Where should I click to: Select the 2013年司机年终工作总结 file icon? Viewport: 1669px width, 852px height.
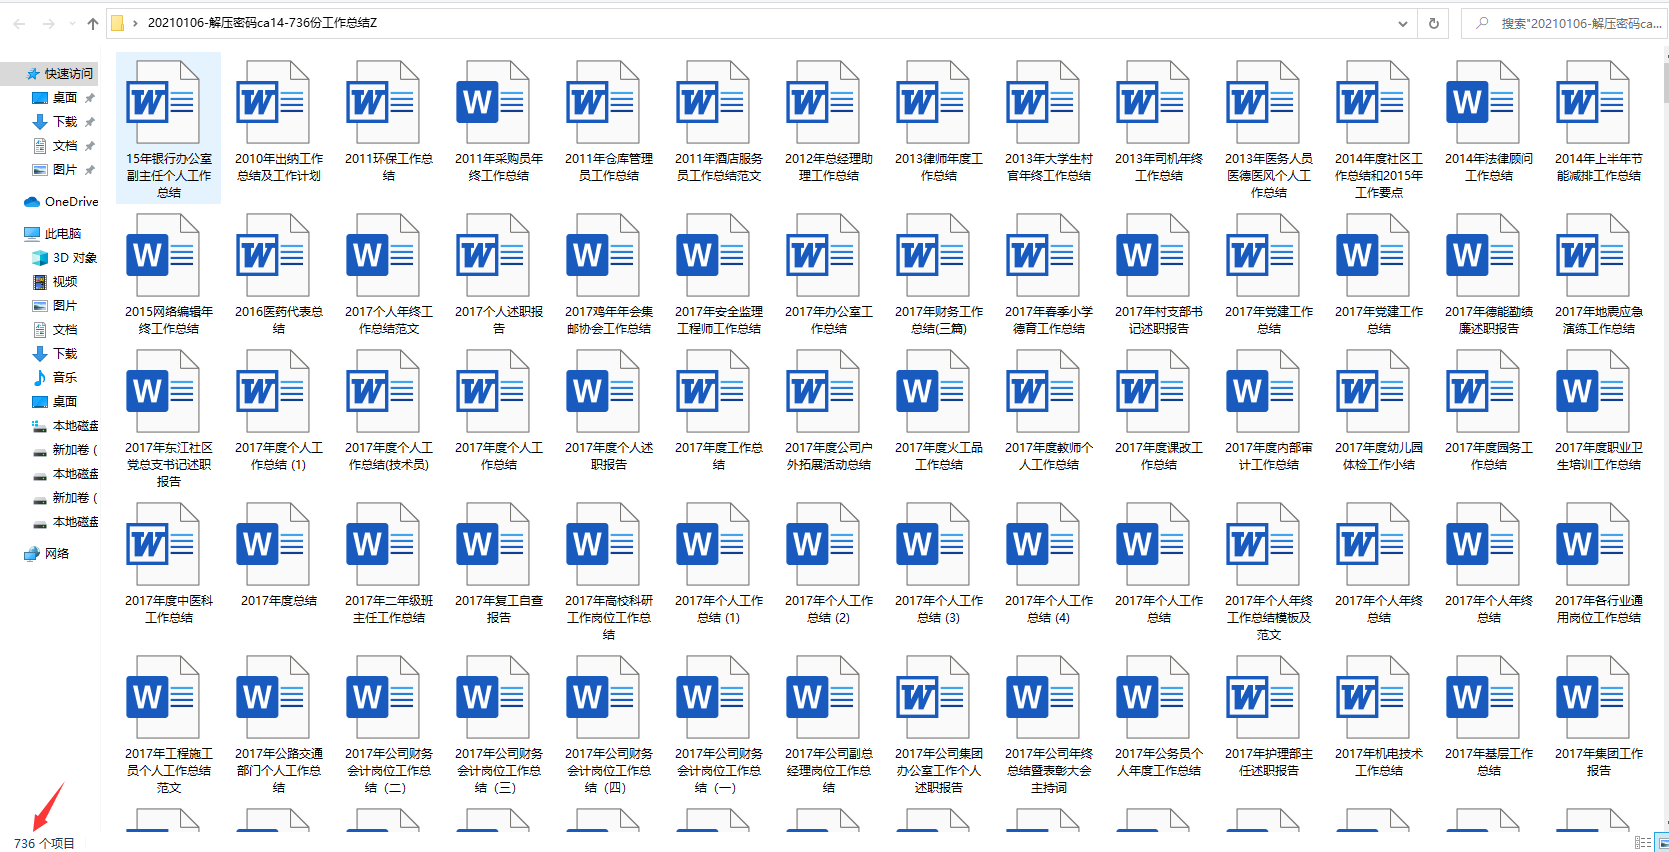[x=1151, y=103]
